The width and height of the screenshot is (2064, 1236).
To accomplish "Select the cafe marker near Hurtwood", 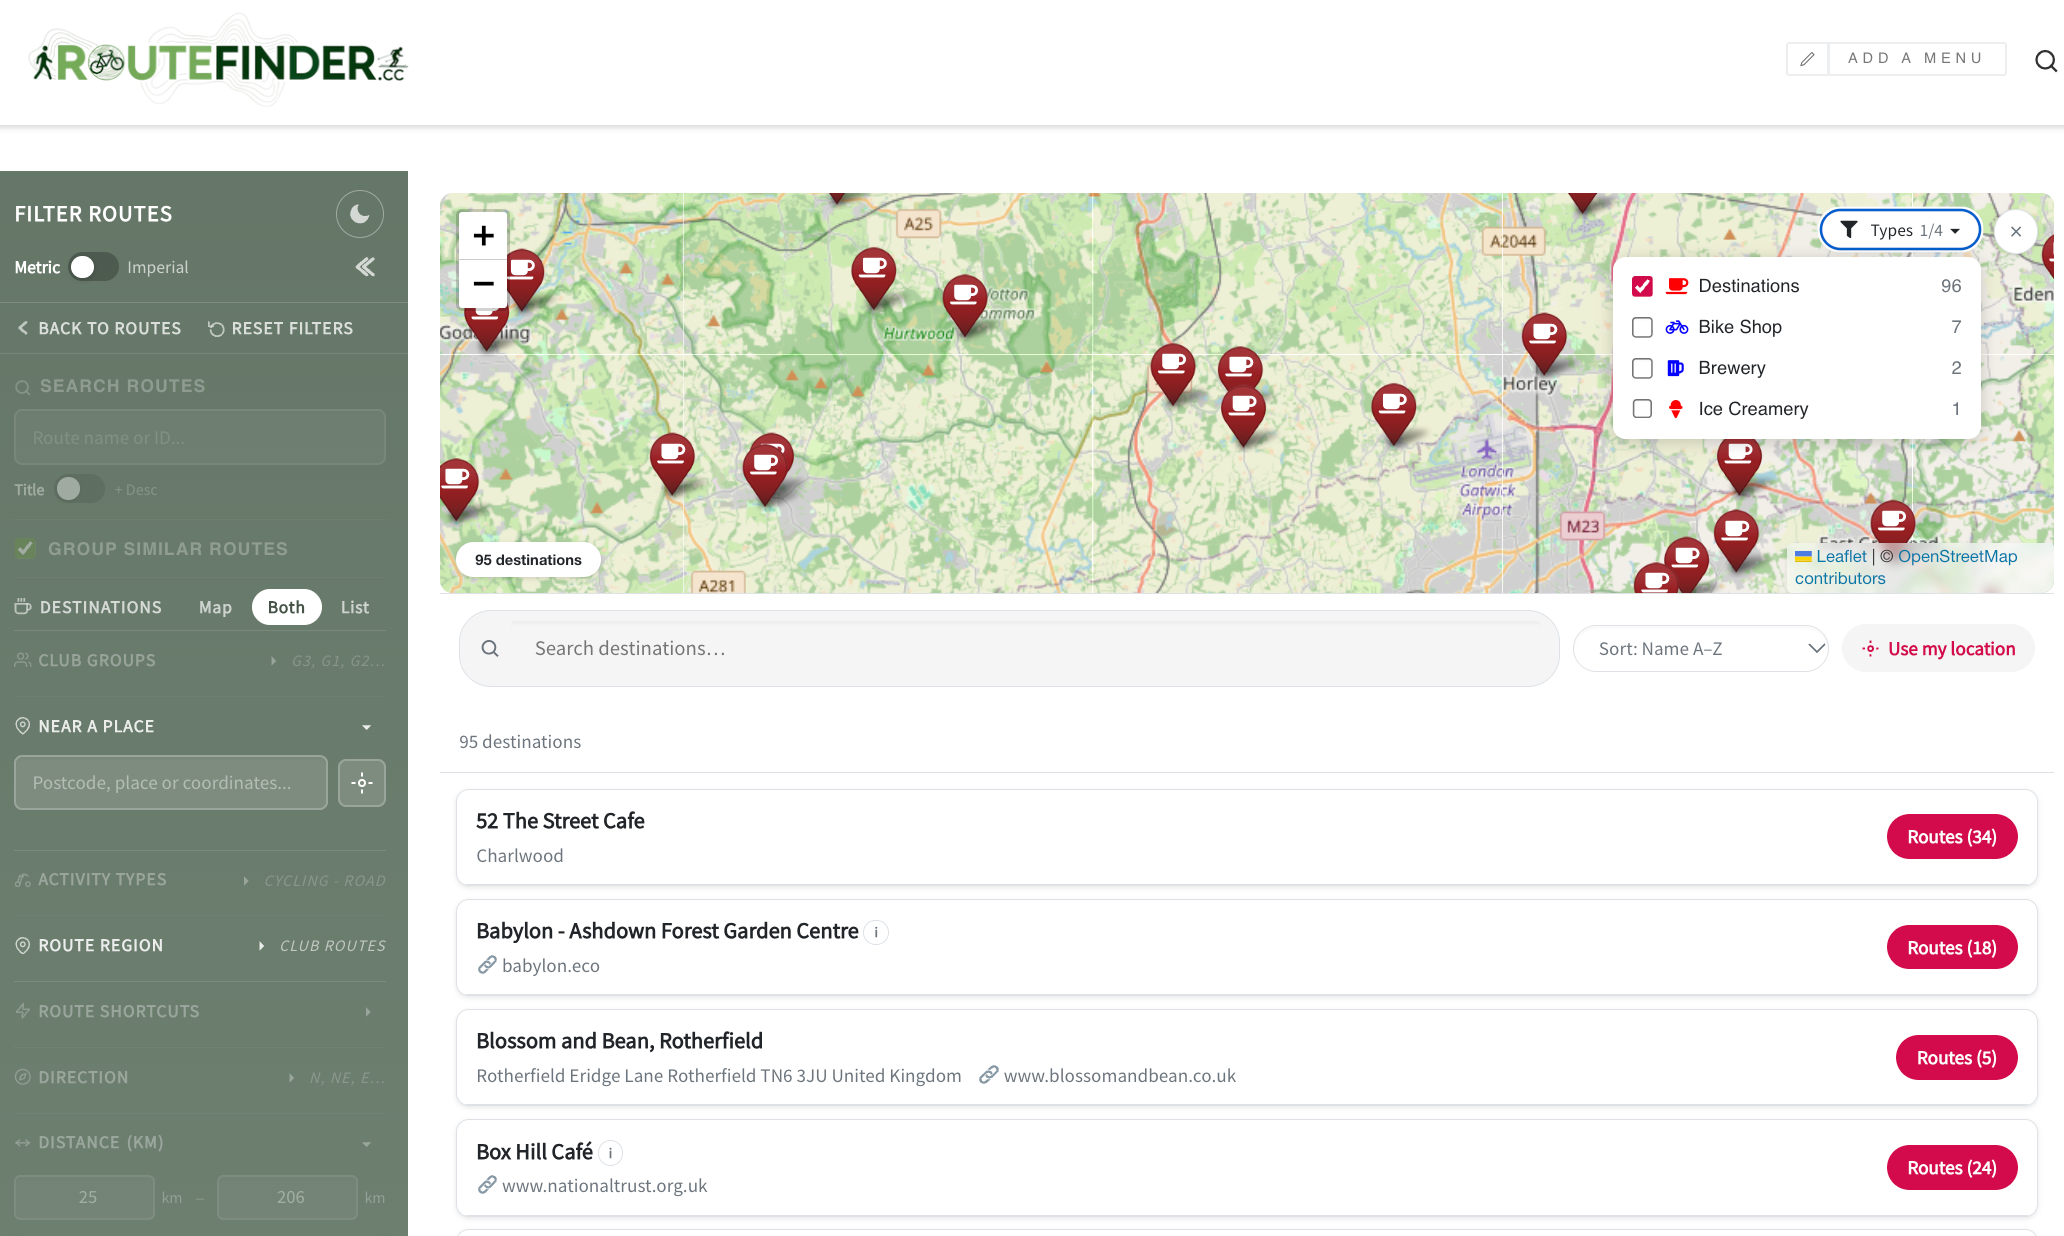I will pyautogui.click(x=965, y=303).
